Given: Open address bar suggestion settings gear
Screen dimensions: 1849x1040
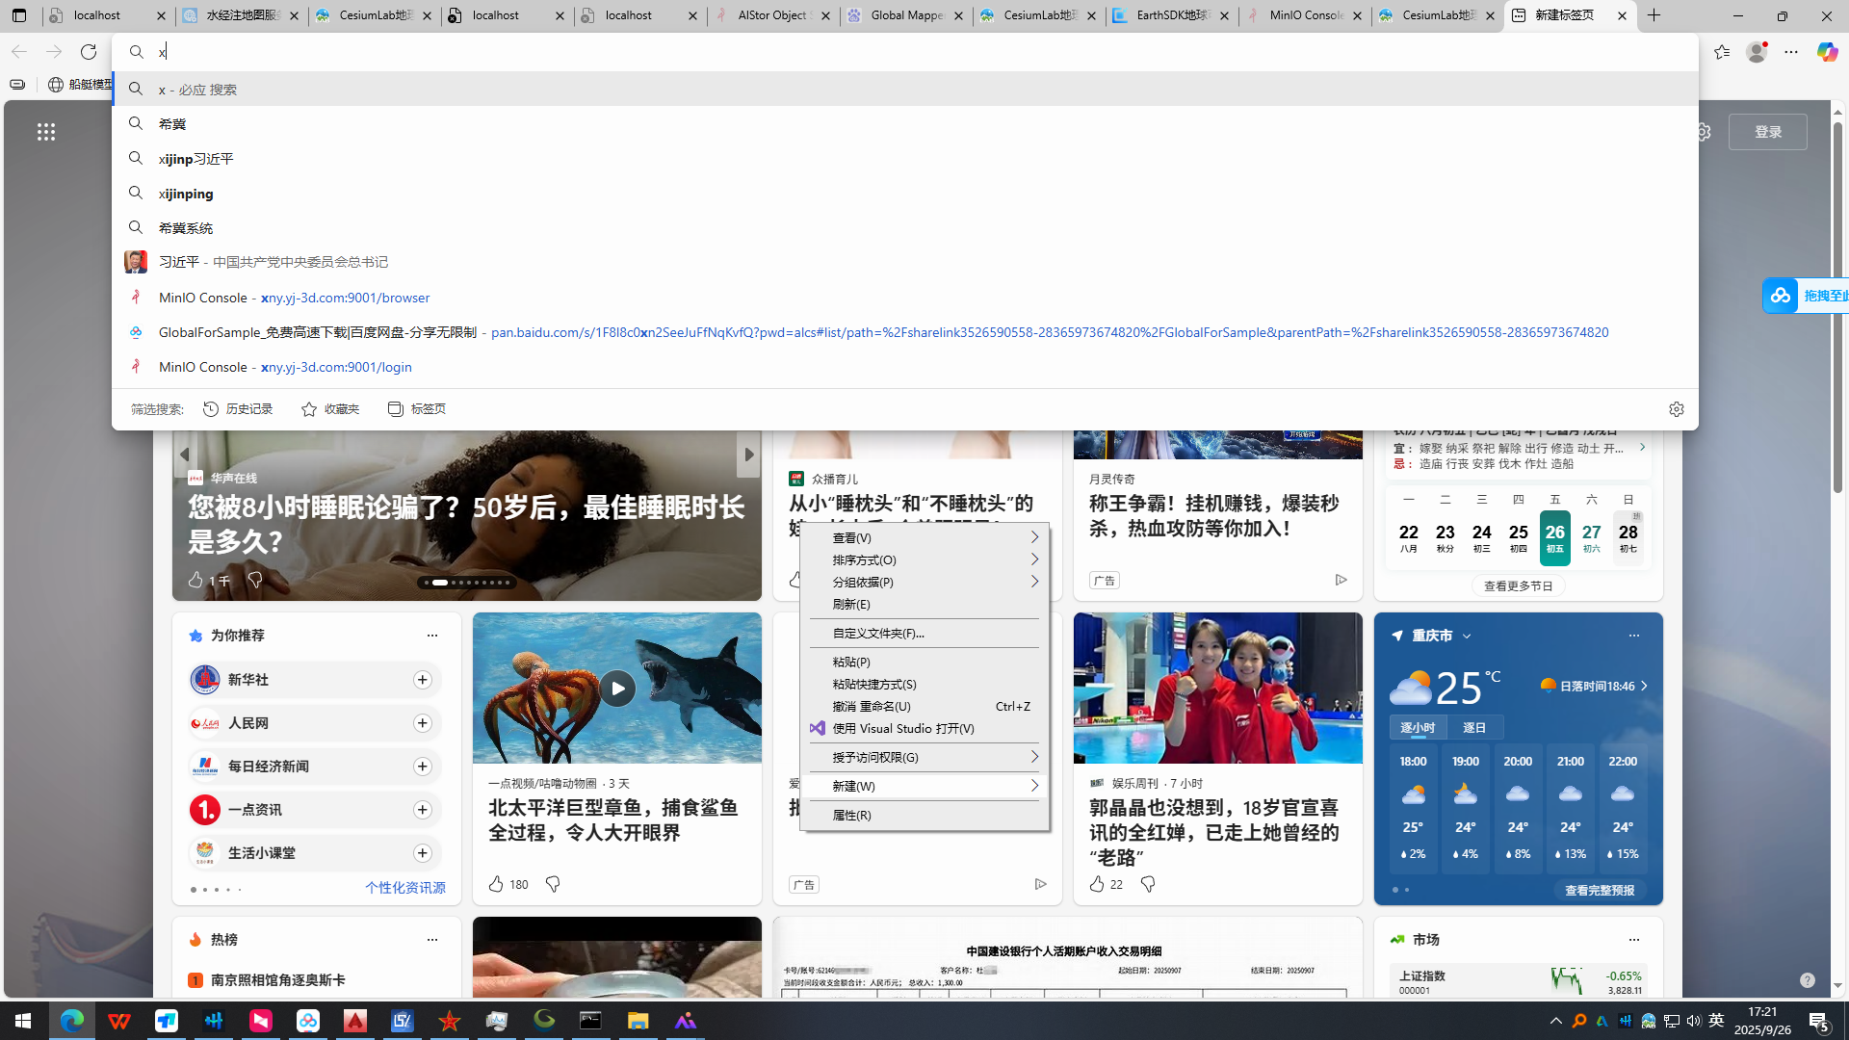Looking at the screenshot, I should [x=1676, y=409].
